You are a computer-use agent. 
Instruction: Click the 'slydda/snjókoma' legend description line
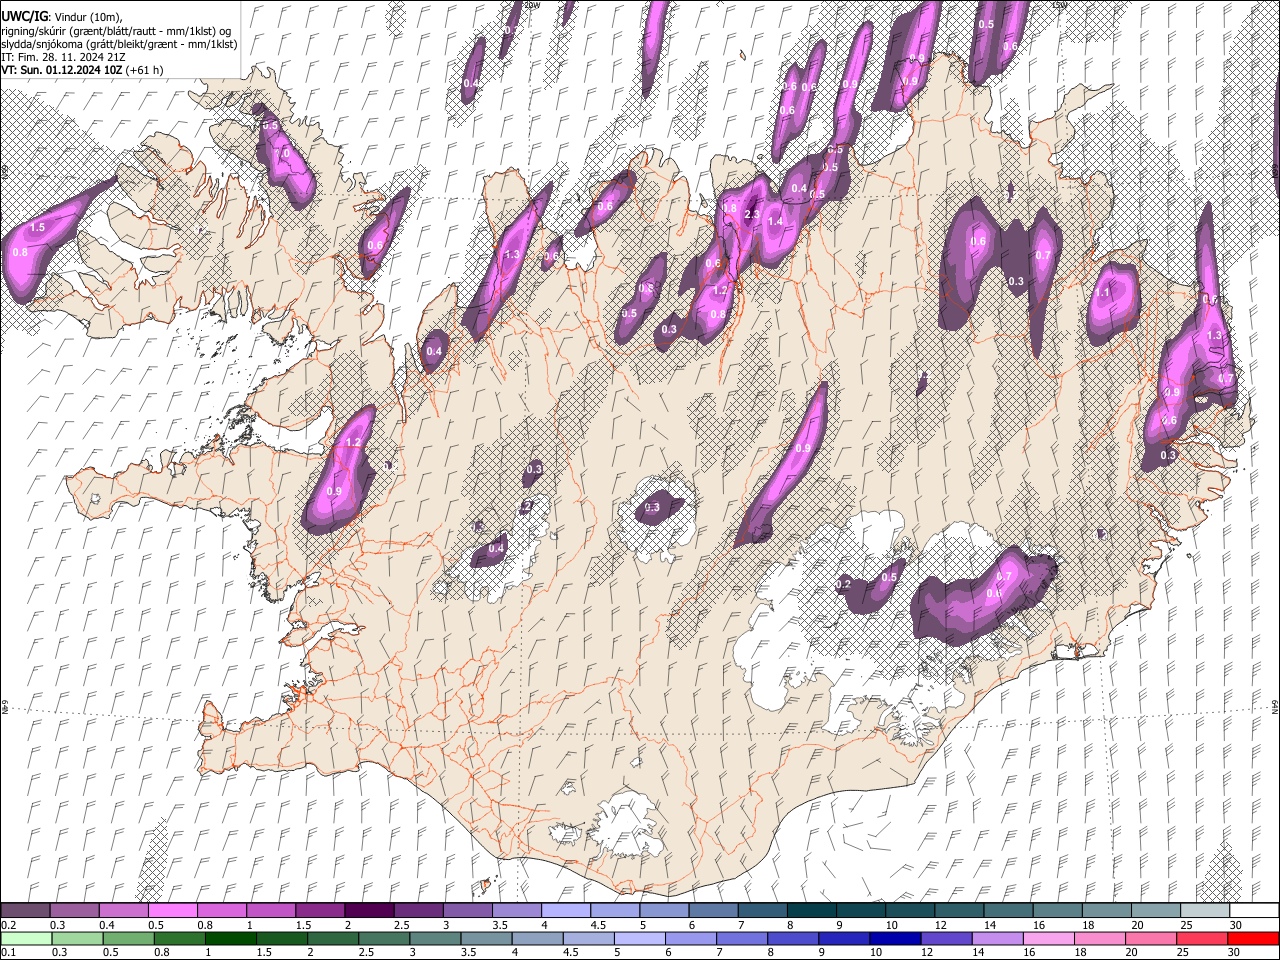point(119,44)
